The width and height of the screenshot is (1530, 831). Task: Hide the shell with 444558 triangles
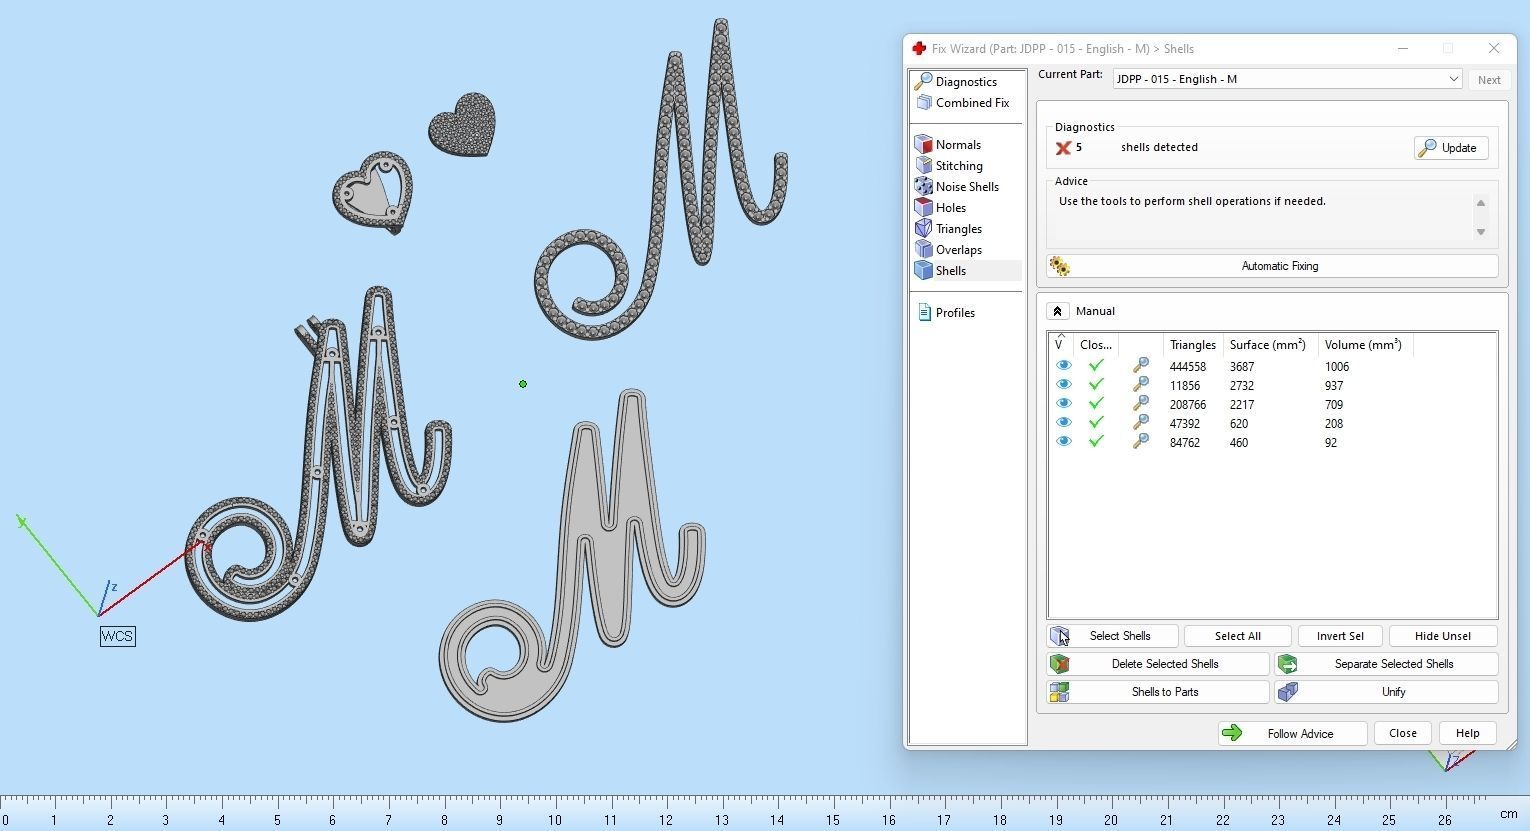1063,366
